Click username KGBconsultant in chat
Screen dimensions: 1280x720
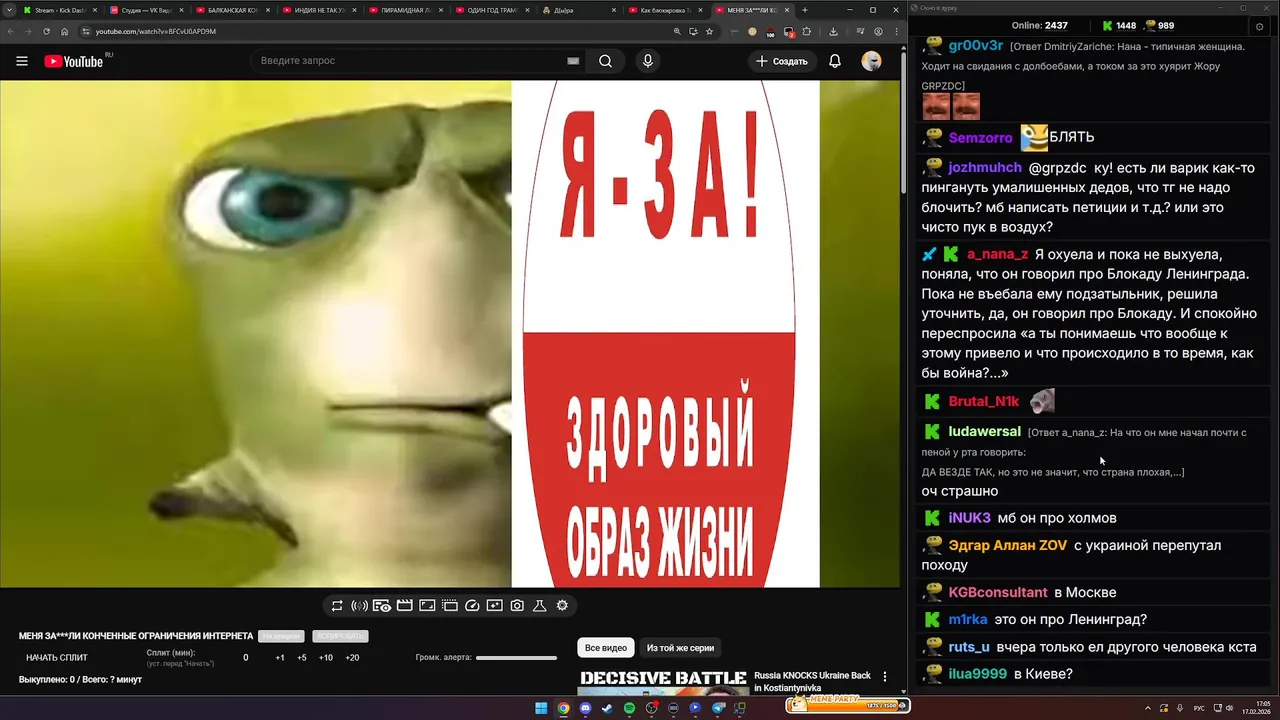(998, 593)
